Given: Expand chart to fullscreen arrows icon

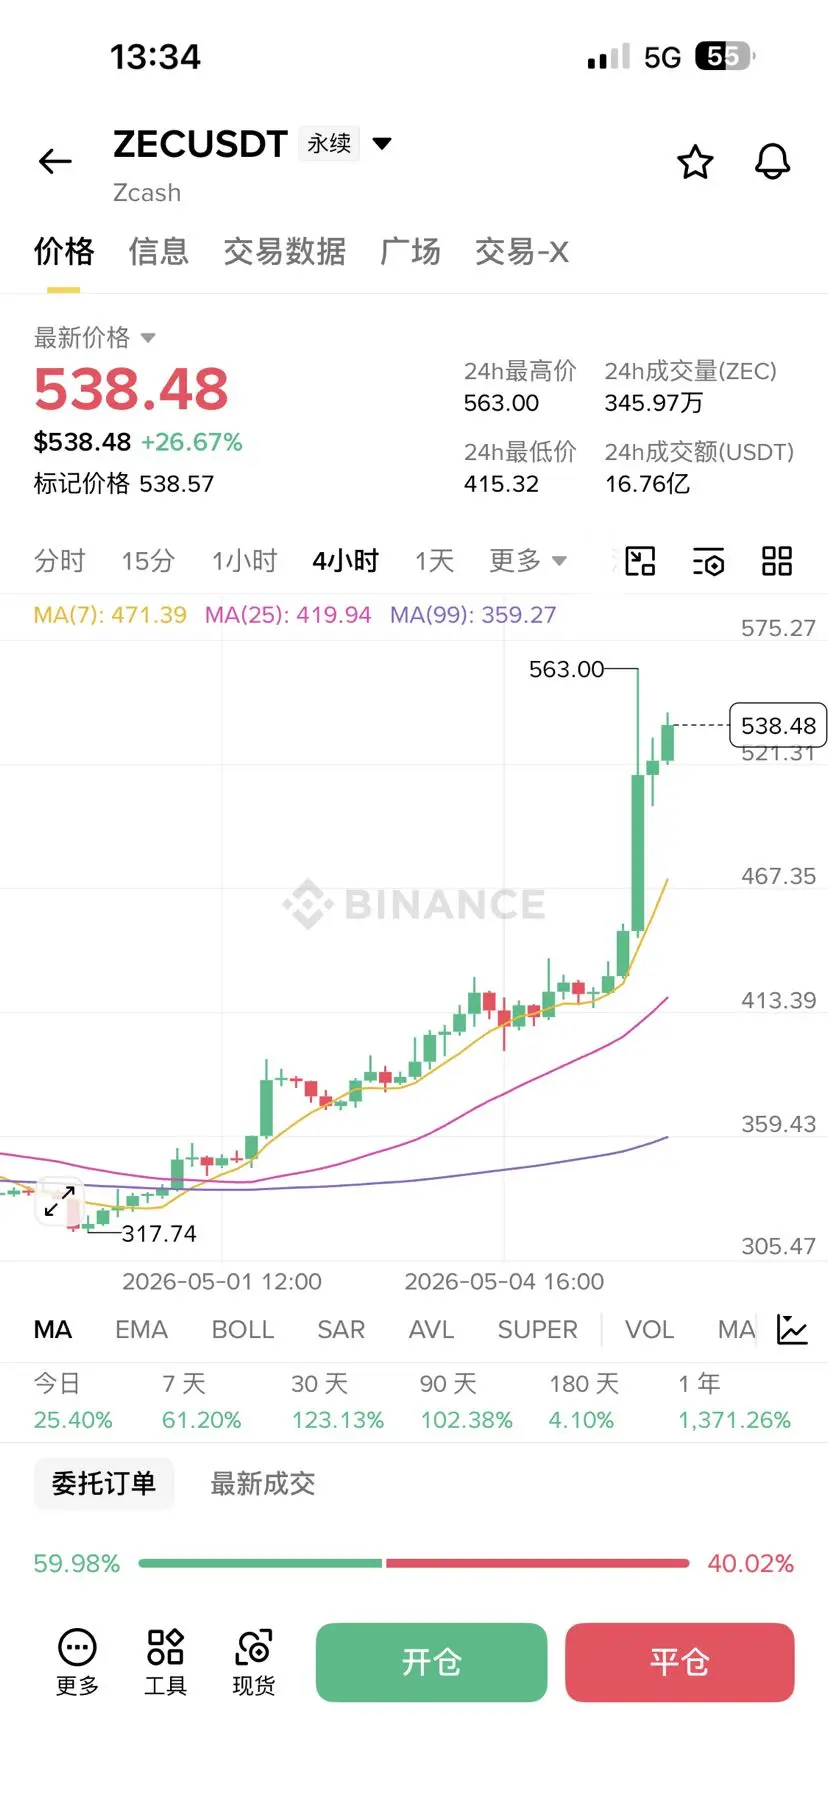Looking at the screenshot, I should point(60,1201).
